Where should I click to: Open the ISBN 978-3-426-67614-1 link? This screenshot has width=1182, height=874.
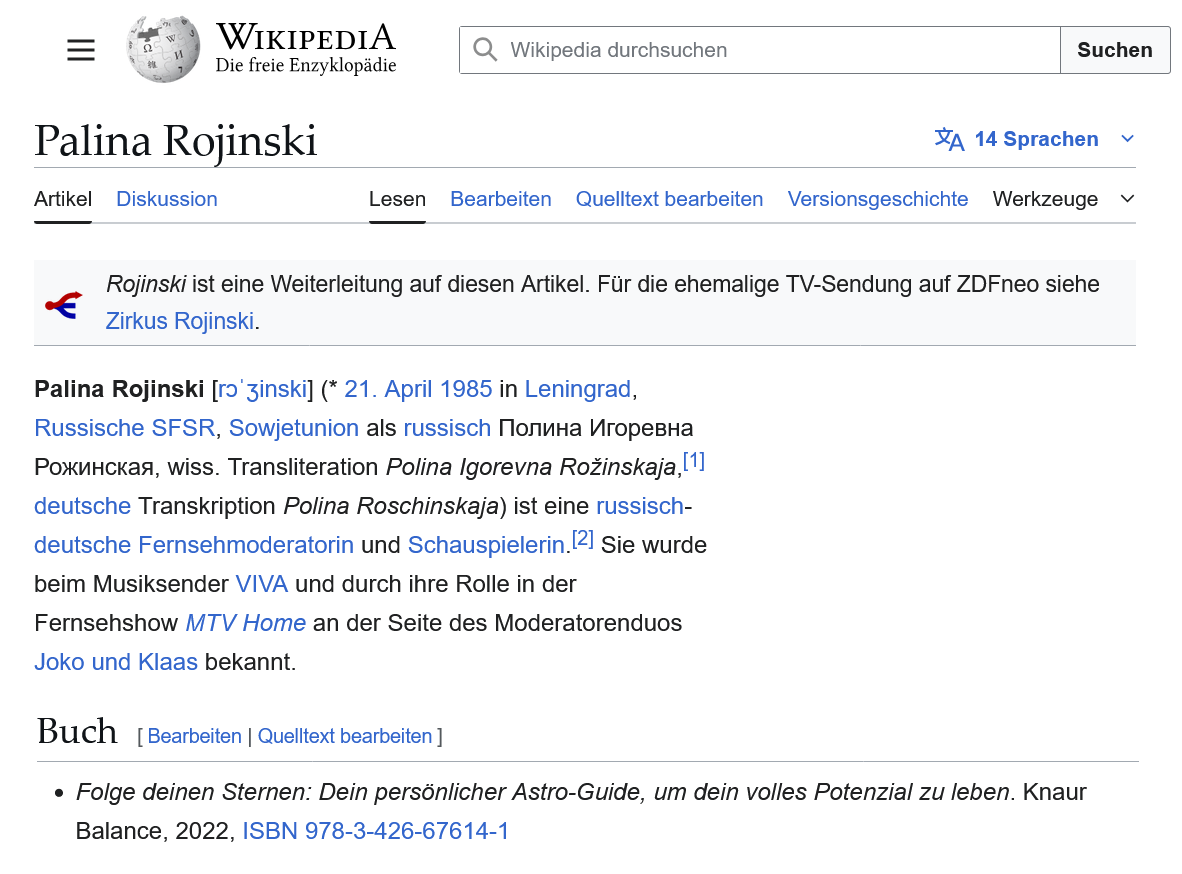[x=375, y=831]
